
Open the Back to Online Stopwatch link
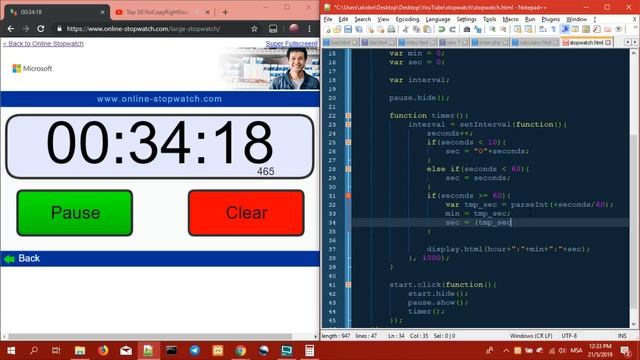pyautogui.click(x=43, y=44)
